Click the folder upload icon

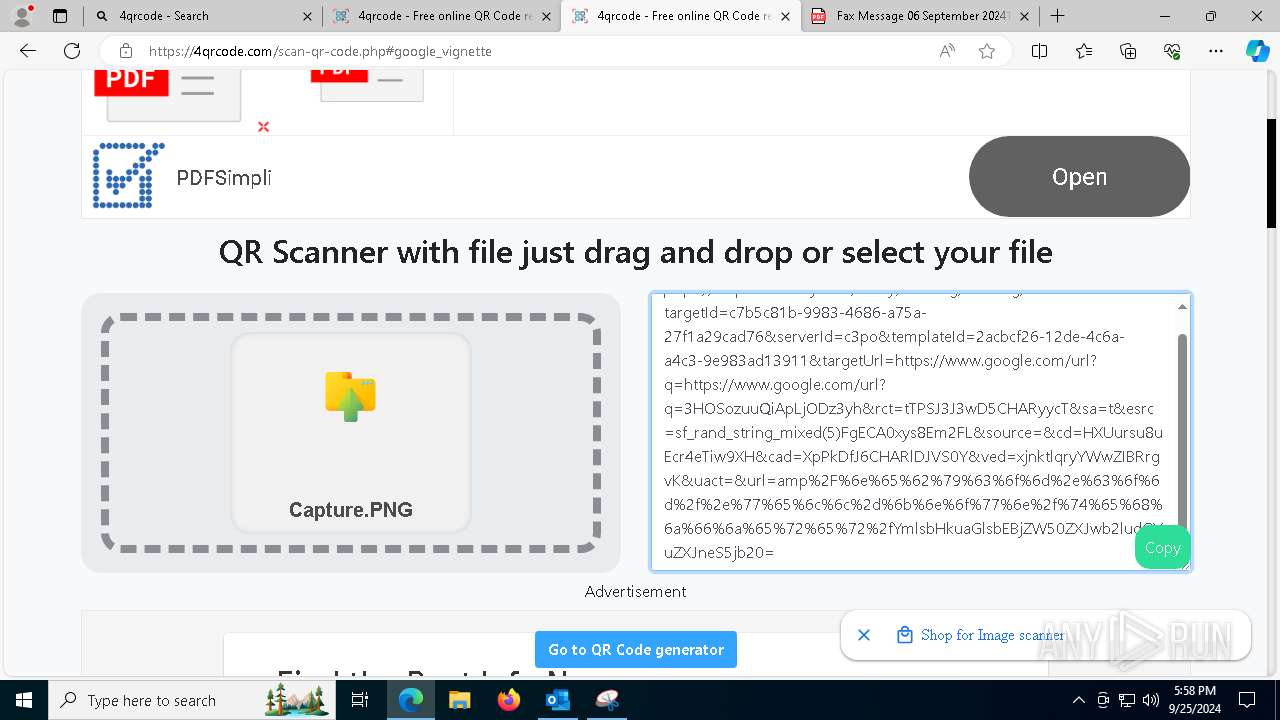tap(350, 396)
